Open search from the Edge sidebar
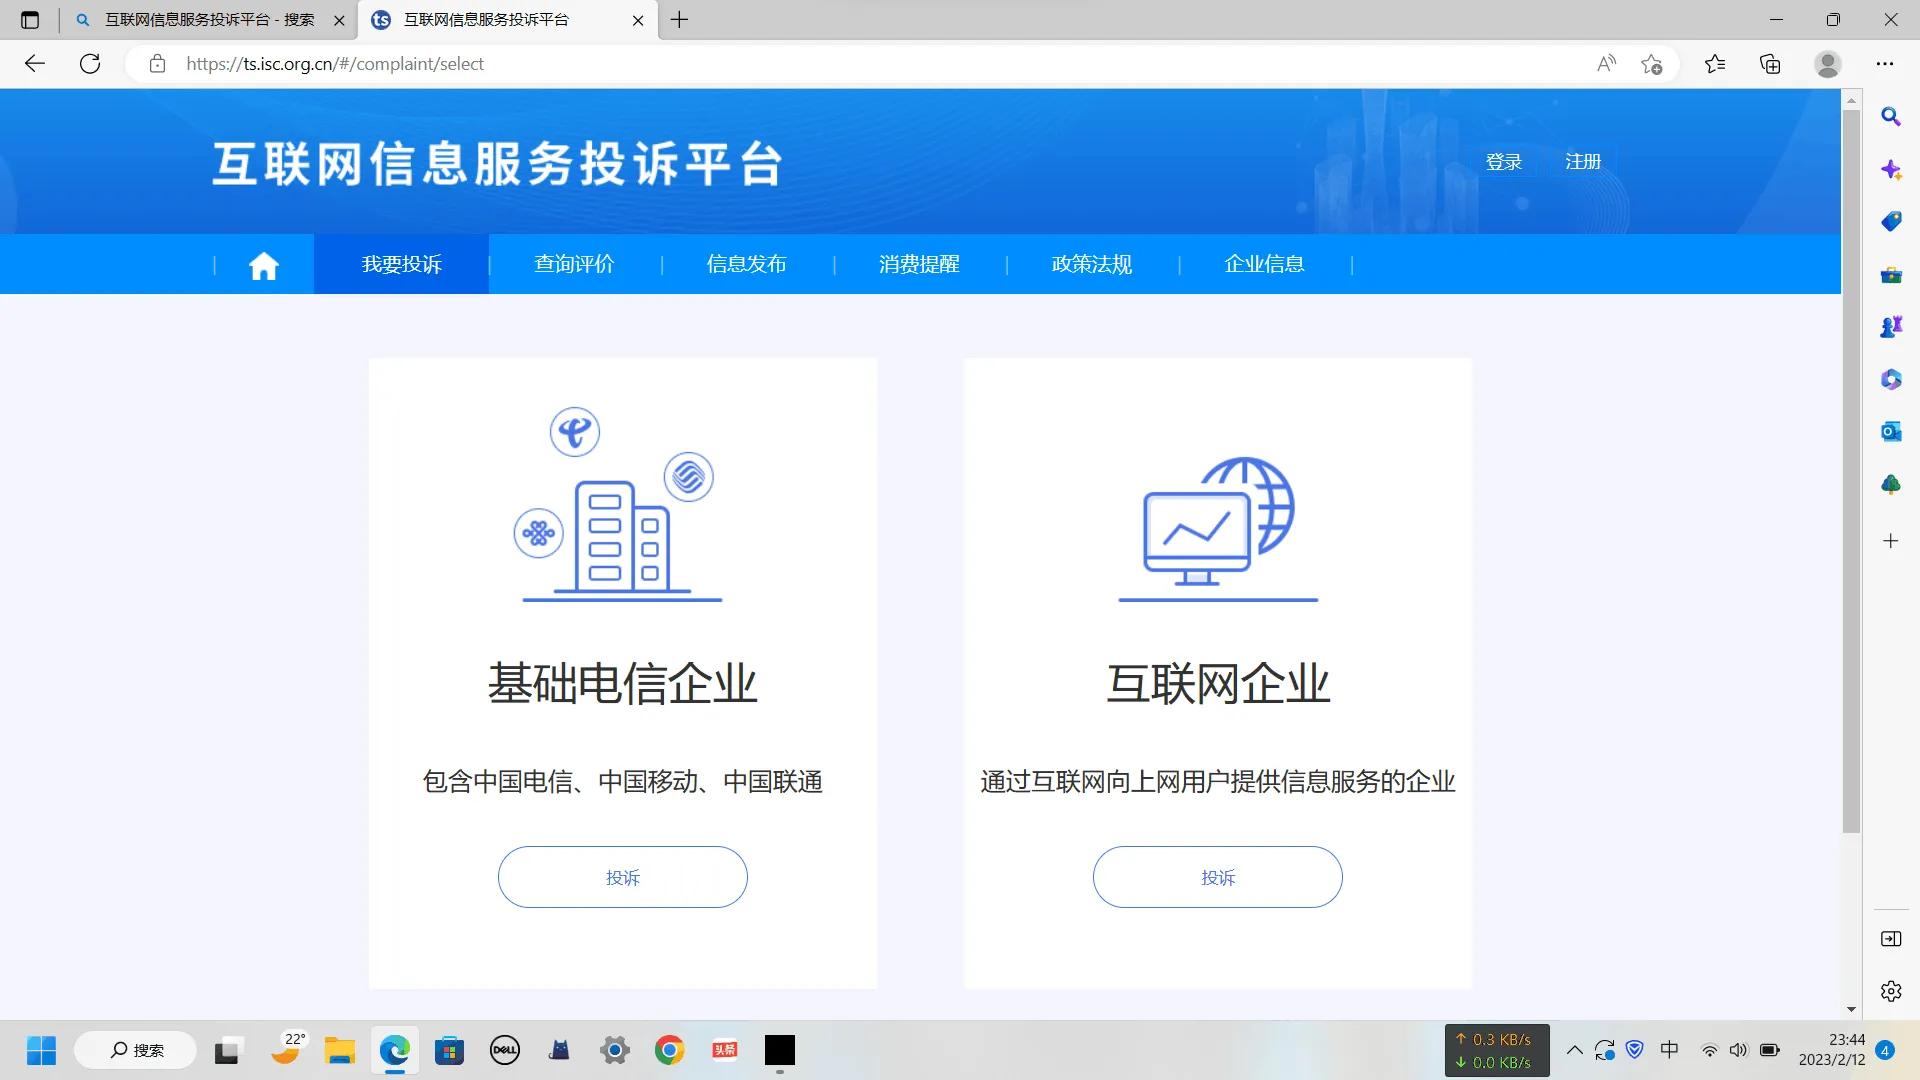1920x1080 pixels. tap(1890, 117)
